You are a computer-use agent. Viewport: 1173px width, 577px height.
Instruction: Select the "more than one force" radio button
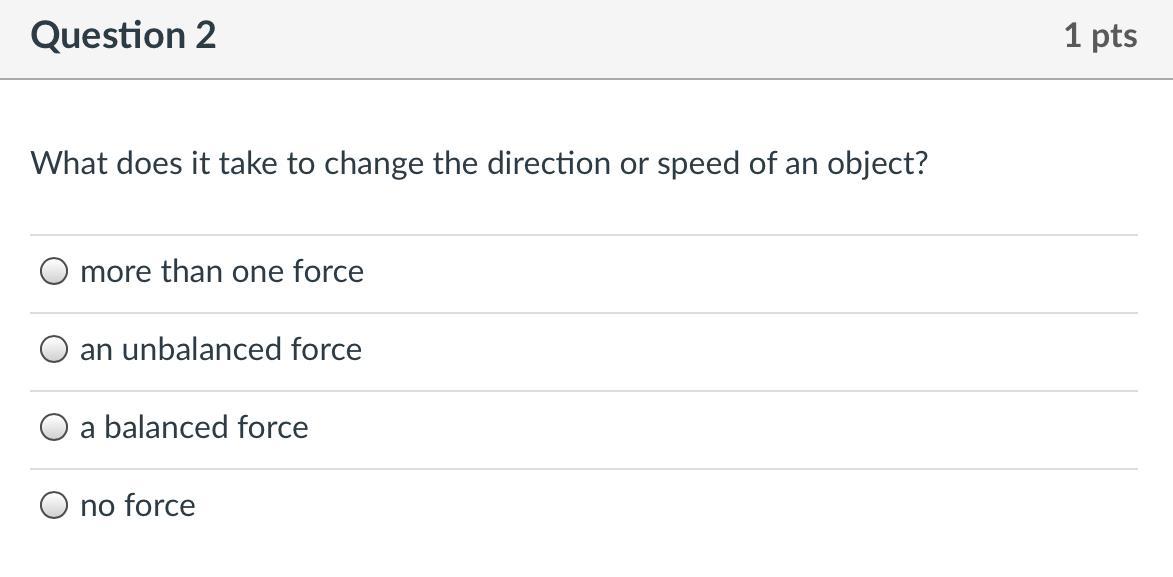(x=54, y=271)
